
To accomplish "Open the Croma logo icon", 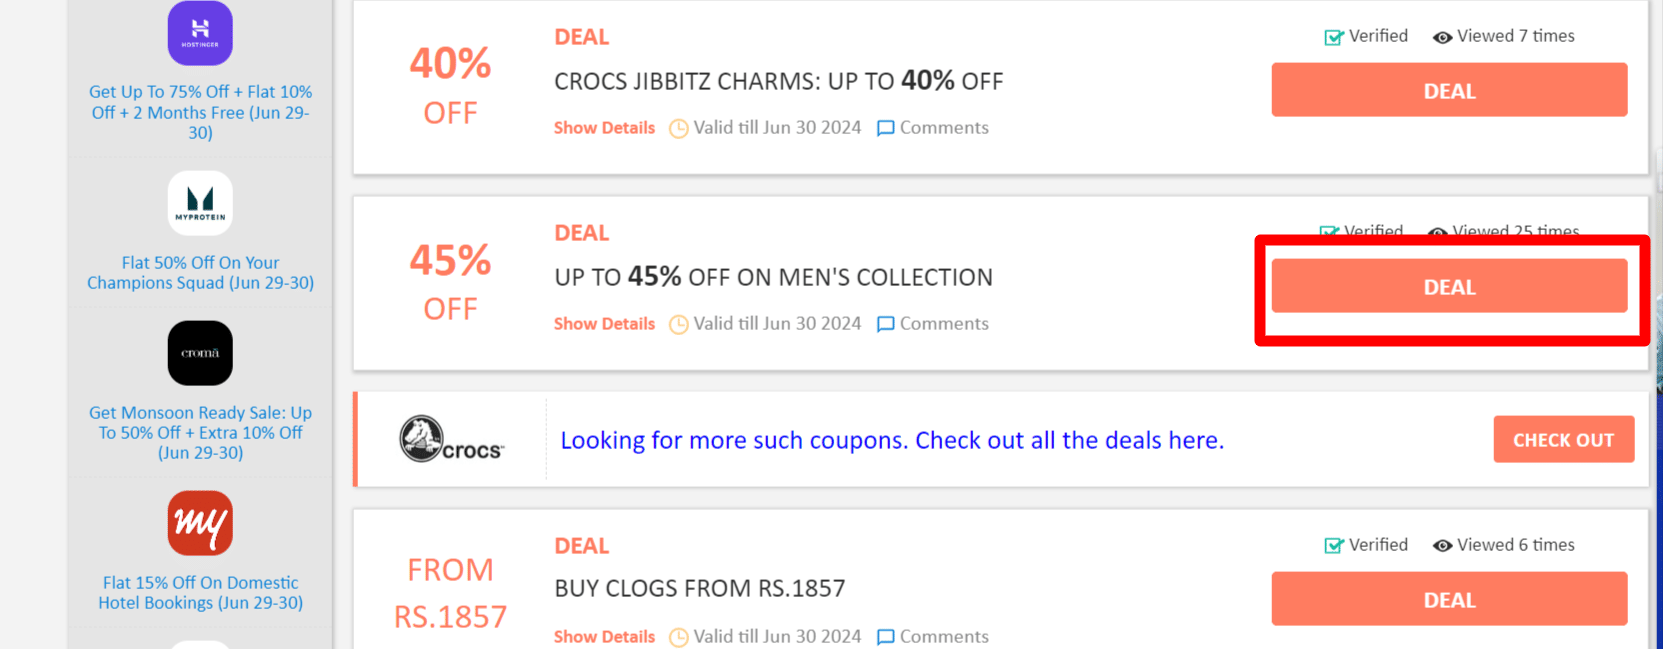I will pos(200,353).
